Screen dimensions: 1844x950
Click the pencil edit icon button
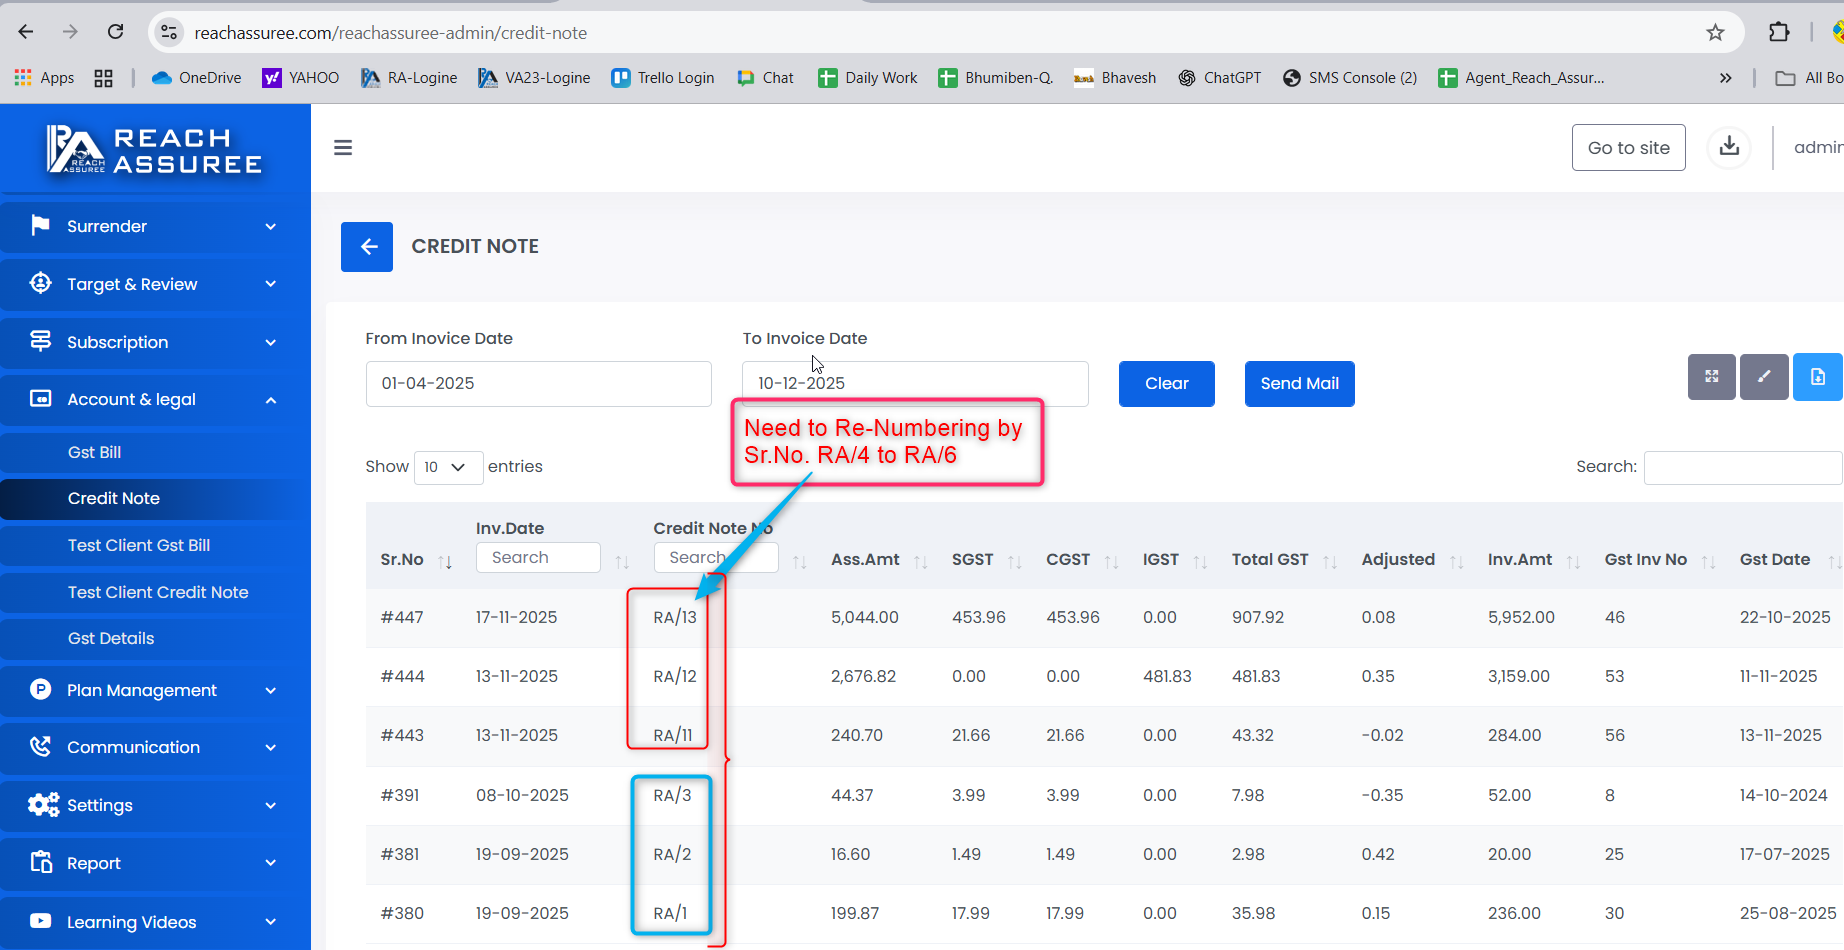pyautogui.click(x=1764, y=377)
